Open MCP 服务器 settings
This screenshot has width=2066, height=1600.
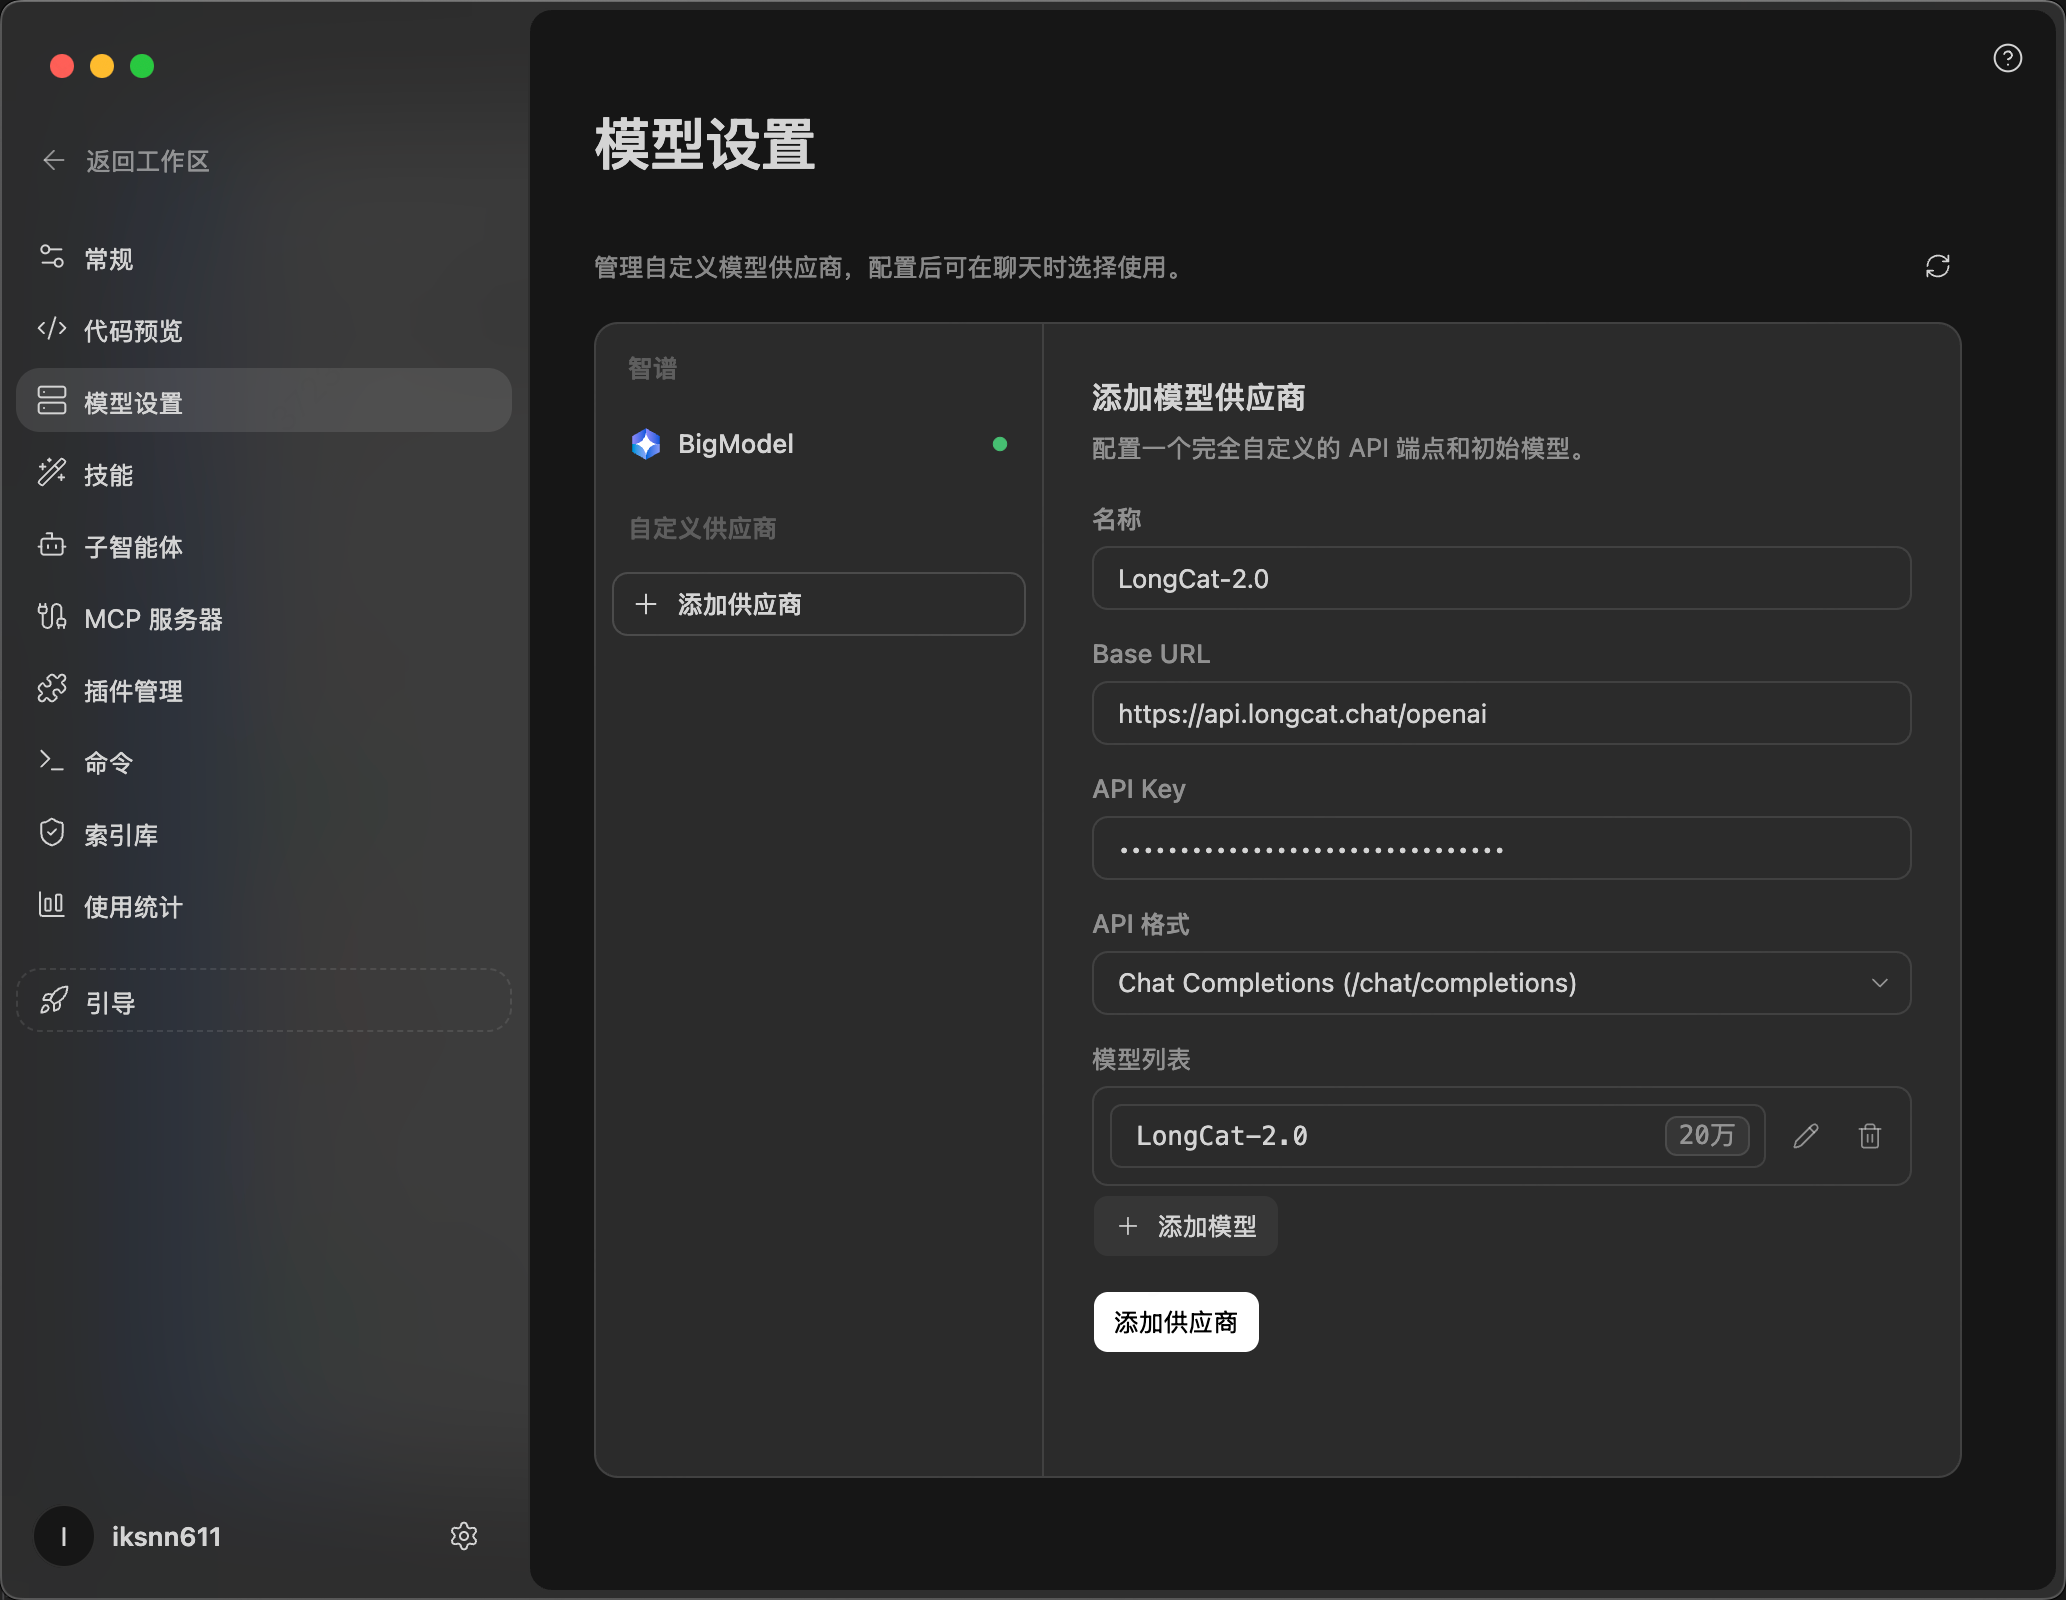(x=264, y=618)
